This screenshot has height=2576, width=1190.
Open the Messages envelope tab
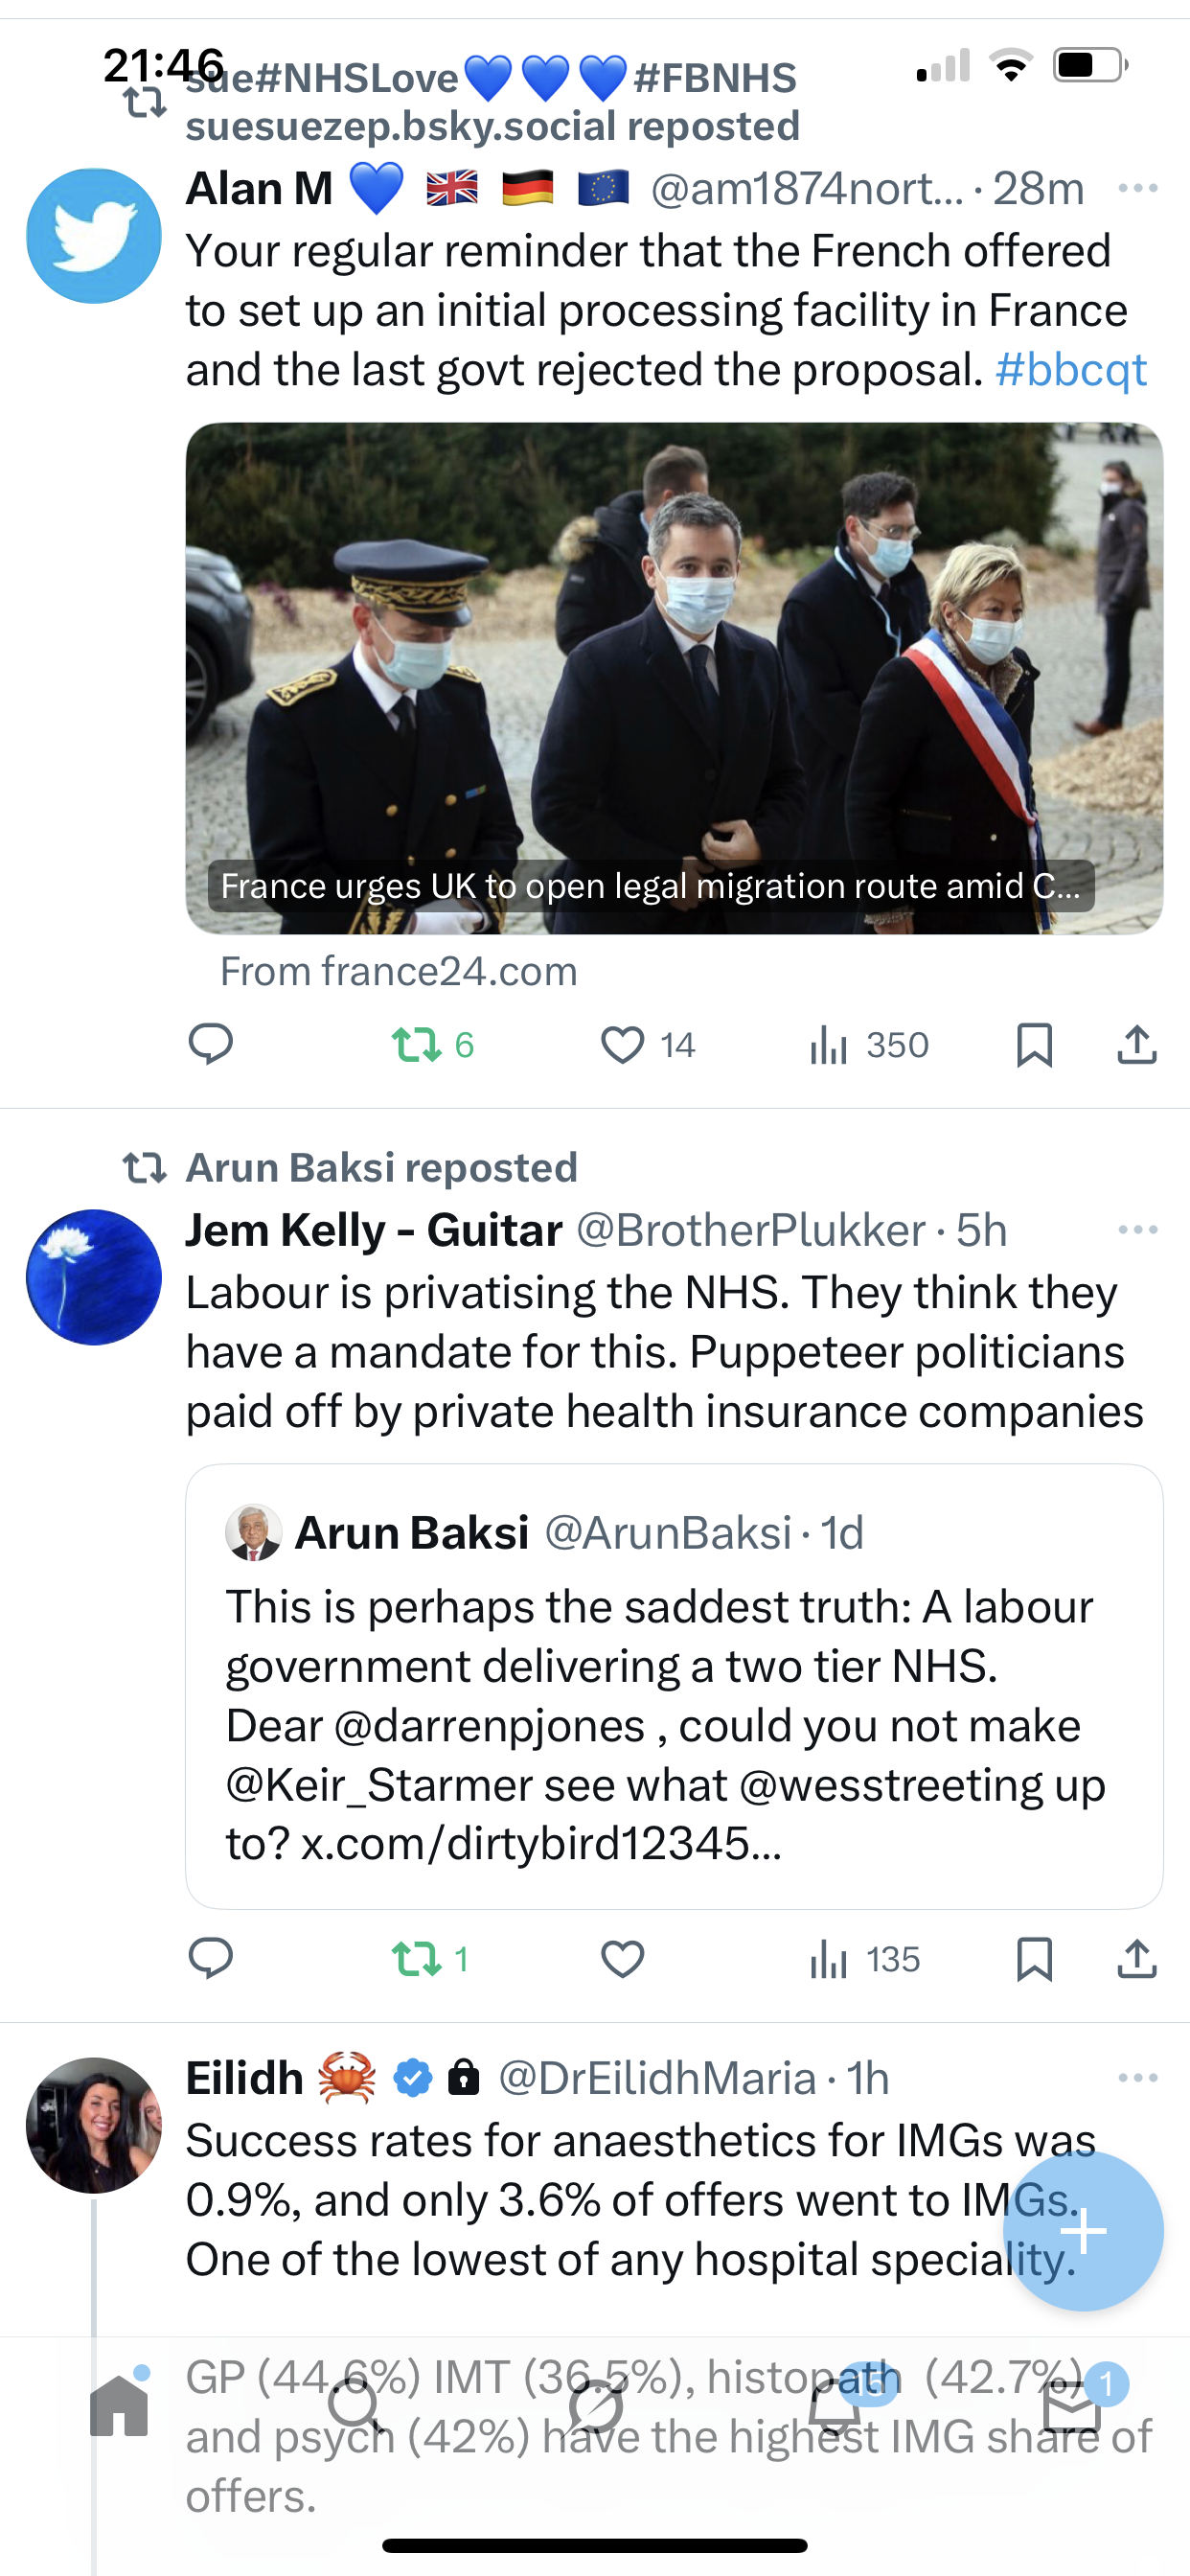click(x=1071, y=2405)
